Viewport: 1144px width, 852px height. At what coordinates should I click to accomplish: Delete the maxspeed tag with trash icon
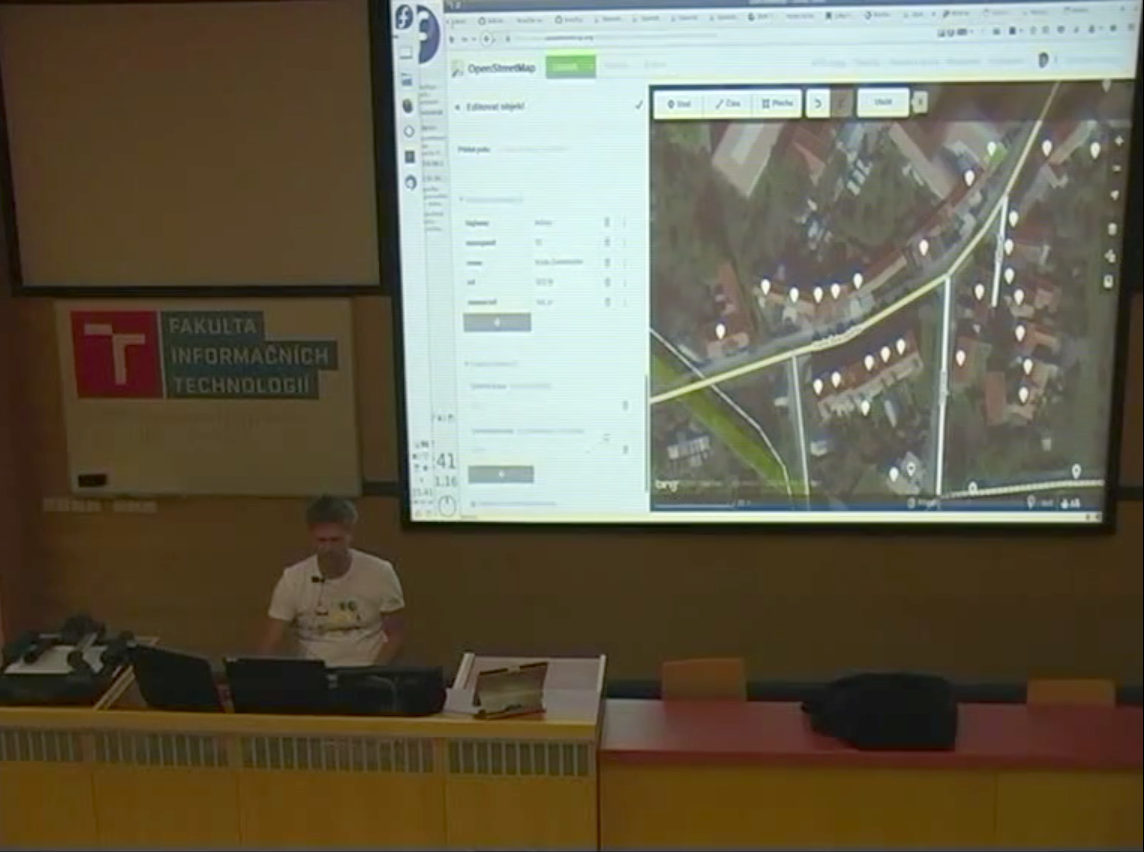606,243
